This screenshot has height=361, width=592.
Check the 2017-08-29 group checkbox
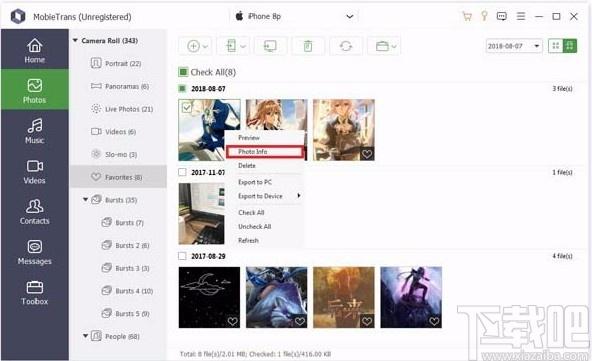(x=182, y=256)
